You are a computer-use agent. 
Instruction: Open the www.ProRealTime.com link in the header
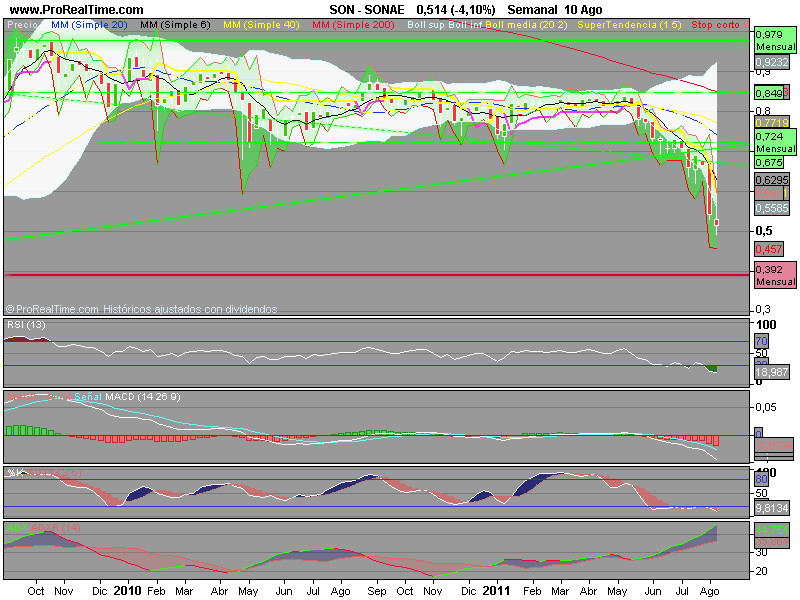point(77,10)
